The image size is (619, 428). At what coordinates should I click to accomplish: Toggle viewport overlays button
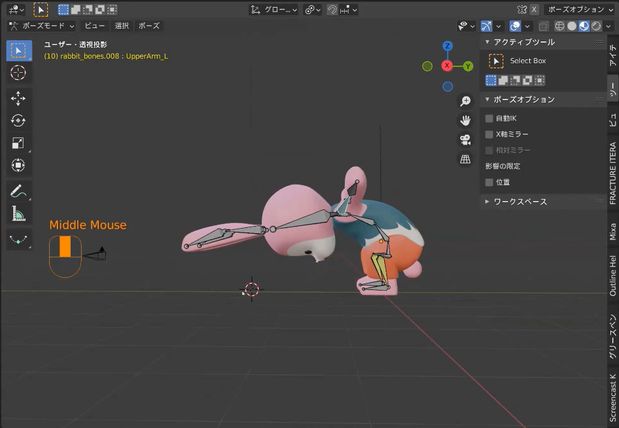515,26
